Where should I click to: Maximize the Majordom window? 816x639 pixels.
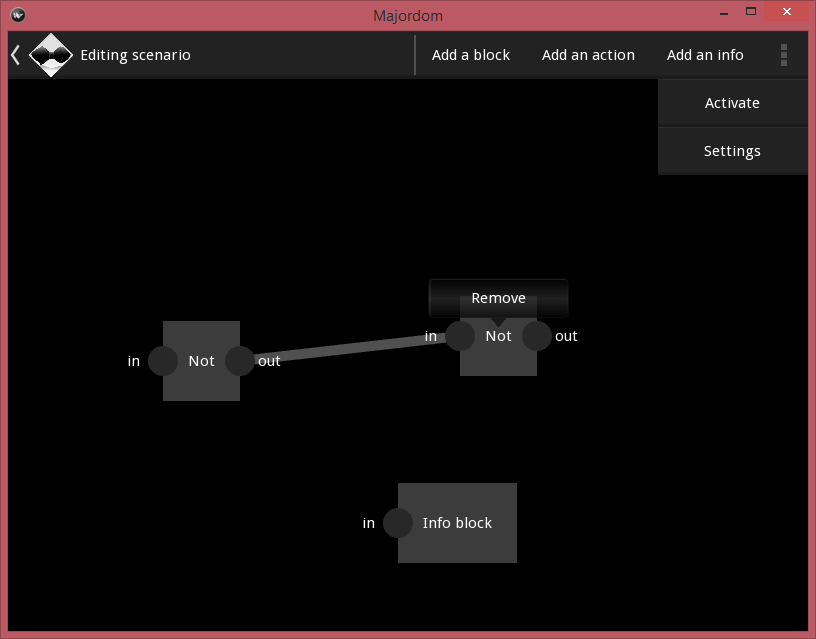[x=750, y=12]
